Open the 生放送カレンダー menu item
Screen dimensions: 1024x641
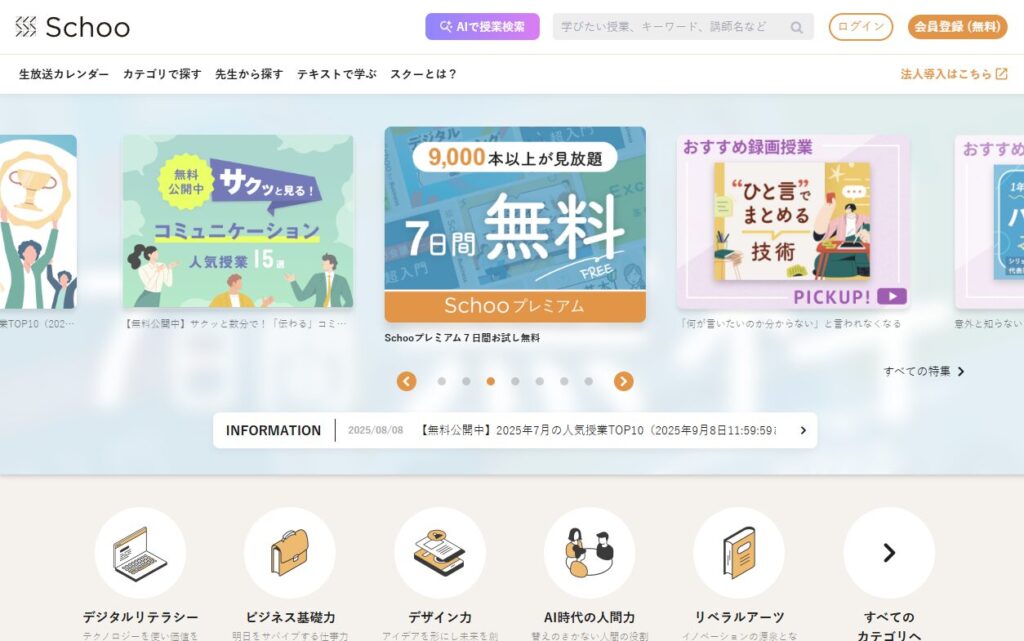coord(64,74)
